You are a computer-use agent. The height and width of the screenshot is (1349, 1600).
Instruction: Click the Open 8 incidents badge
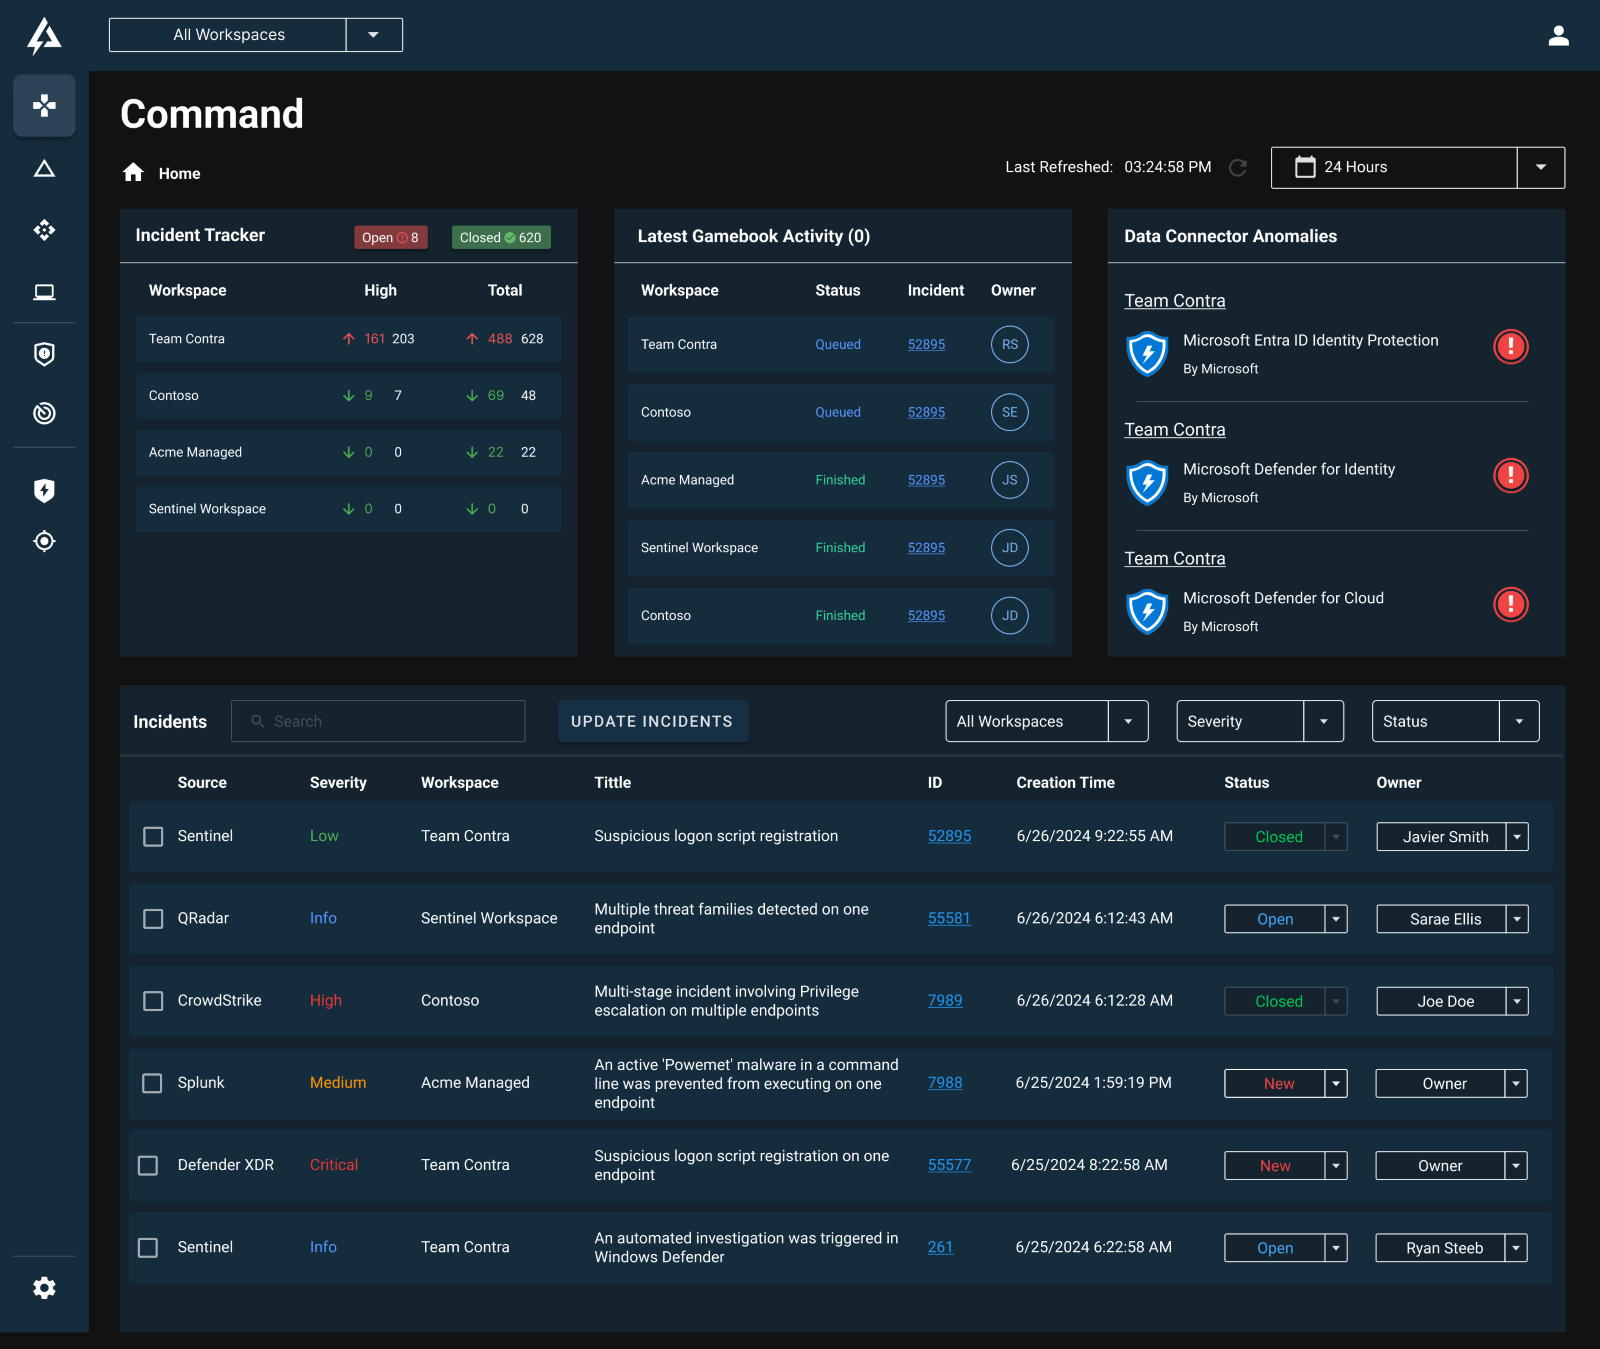click(390, 238)
